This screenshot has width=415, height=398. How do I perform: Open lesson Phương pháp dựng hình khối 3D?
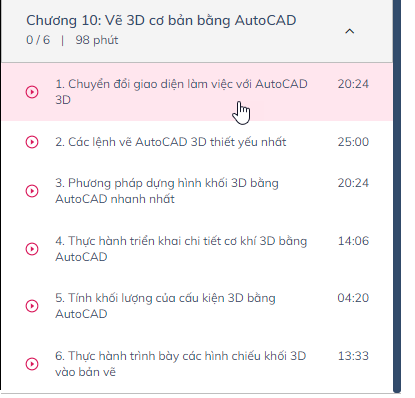pyautogui.click(x=167, y=191)
